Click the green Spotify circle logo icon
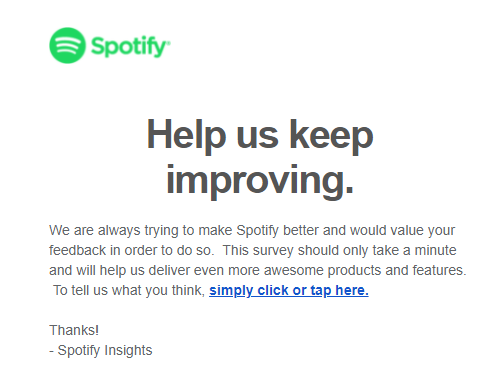The image size is (501, 387). tap(67, 45)
